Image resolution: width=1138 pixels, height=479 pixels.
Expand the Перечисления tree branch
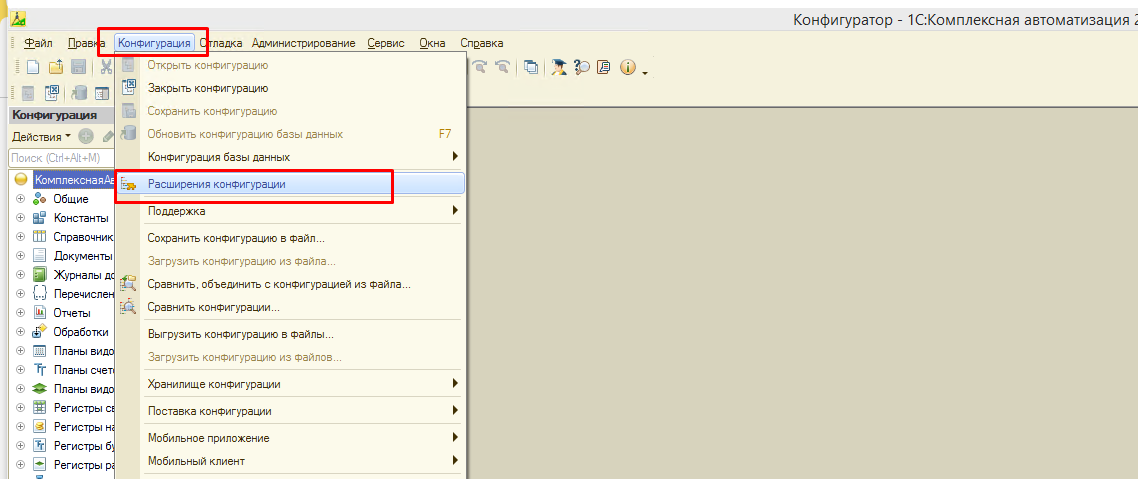coord(20,294)
